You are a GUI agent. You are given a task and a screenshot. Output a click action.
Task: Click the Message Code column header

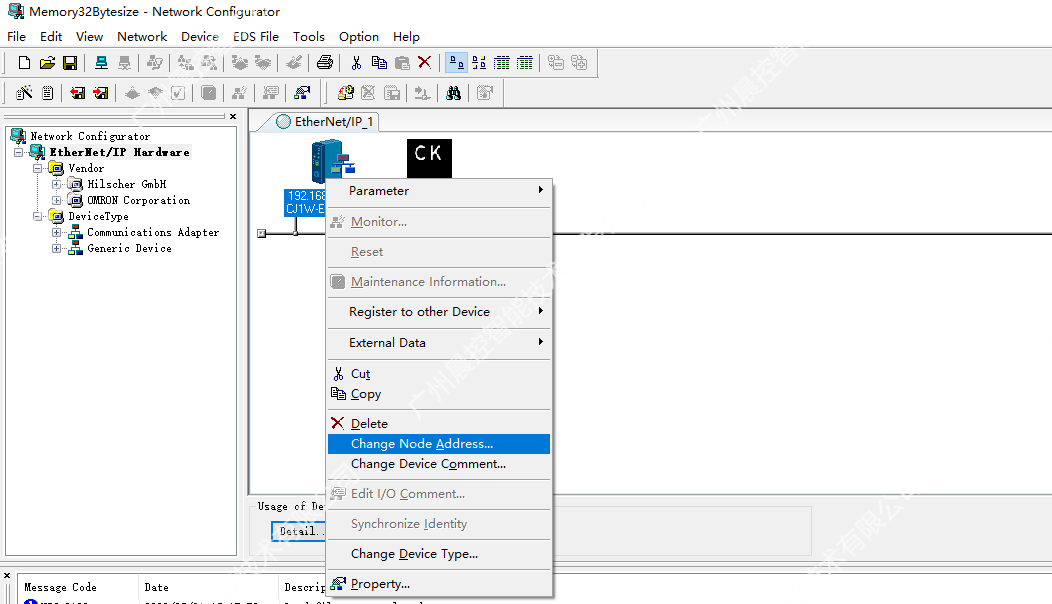[x=77, y=587]
